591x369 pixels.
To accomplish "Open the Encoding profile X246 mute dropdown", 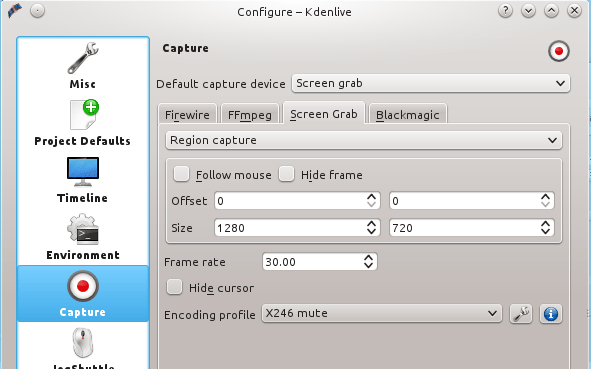I will (382, 314).
